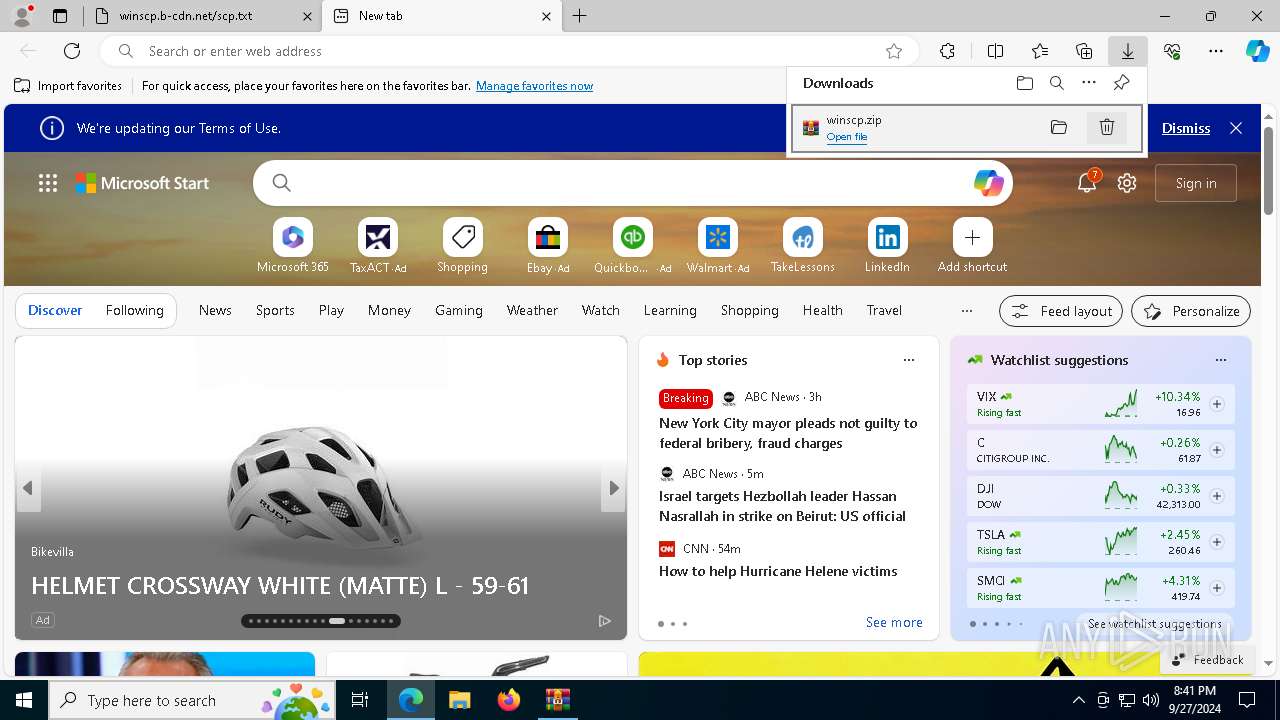Expand more feed categories ellipsis

tap(966, 310)
